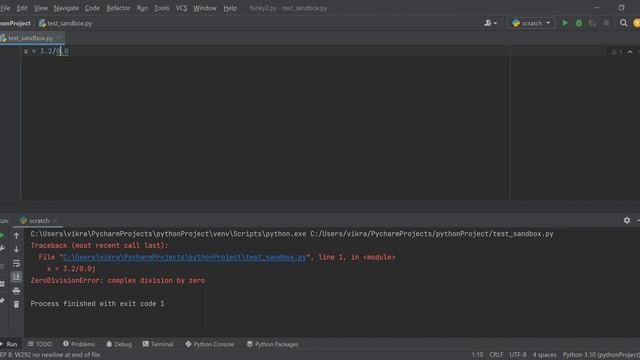Toggle Scroll to End in console
This screenshot has width=640, height=360.
click(x=16, y=277)
